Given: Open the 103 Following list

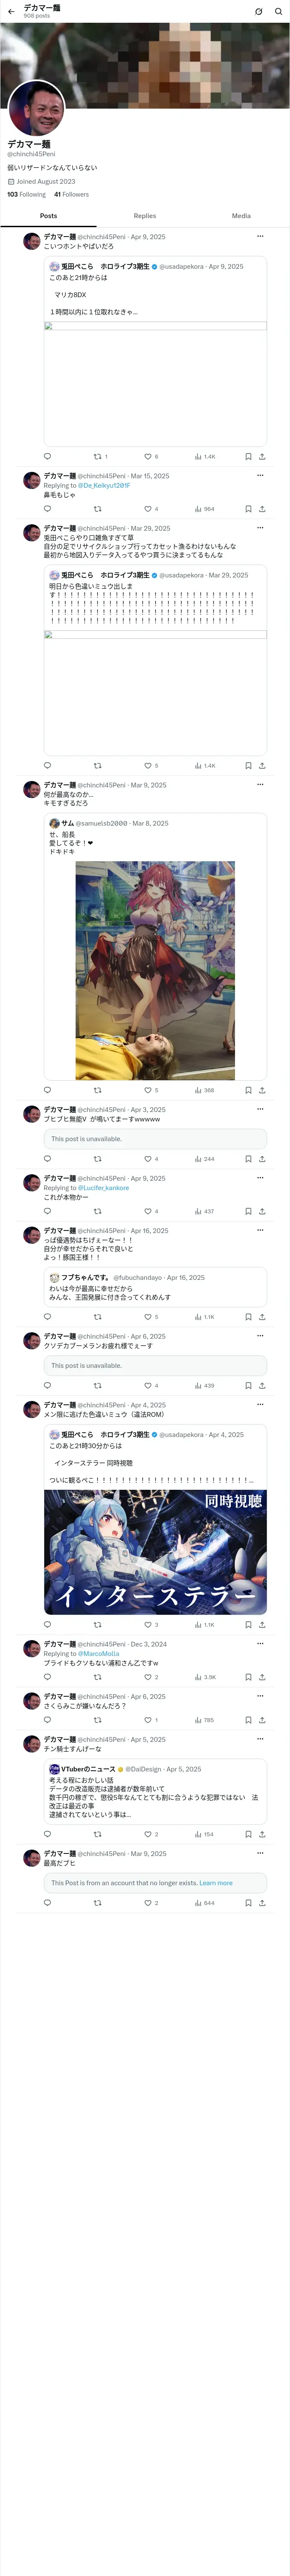Looking at the screenshot, I should [27, 195].
